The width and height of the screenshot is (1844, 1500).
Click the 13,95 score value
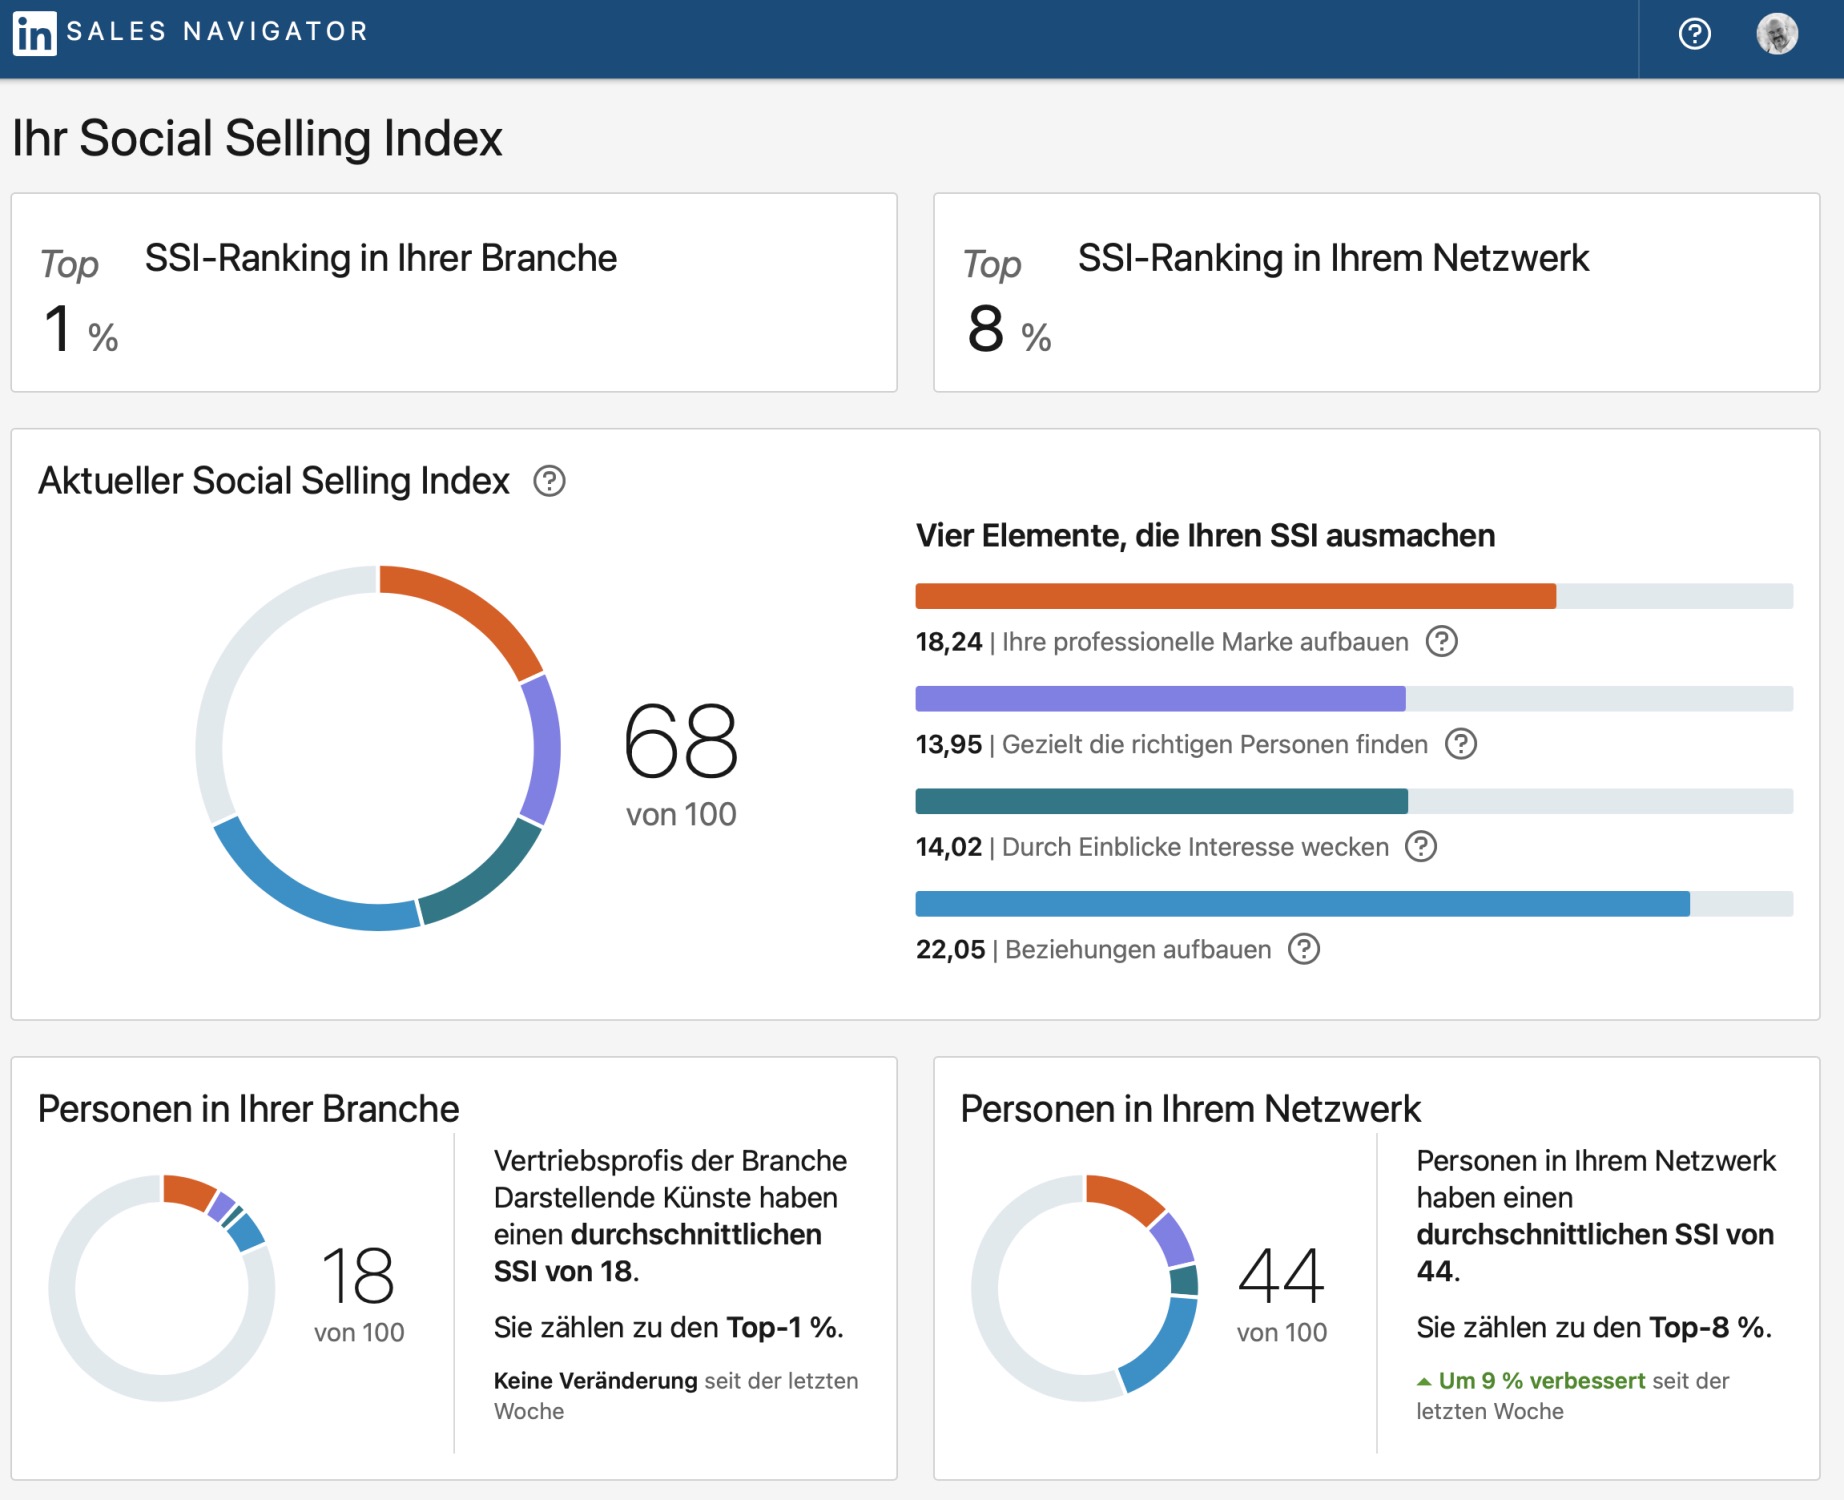tap(949, 745)
